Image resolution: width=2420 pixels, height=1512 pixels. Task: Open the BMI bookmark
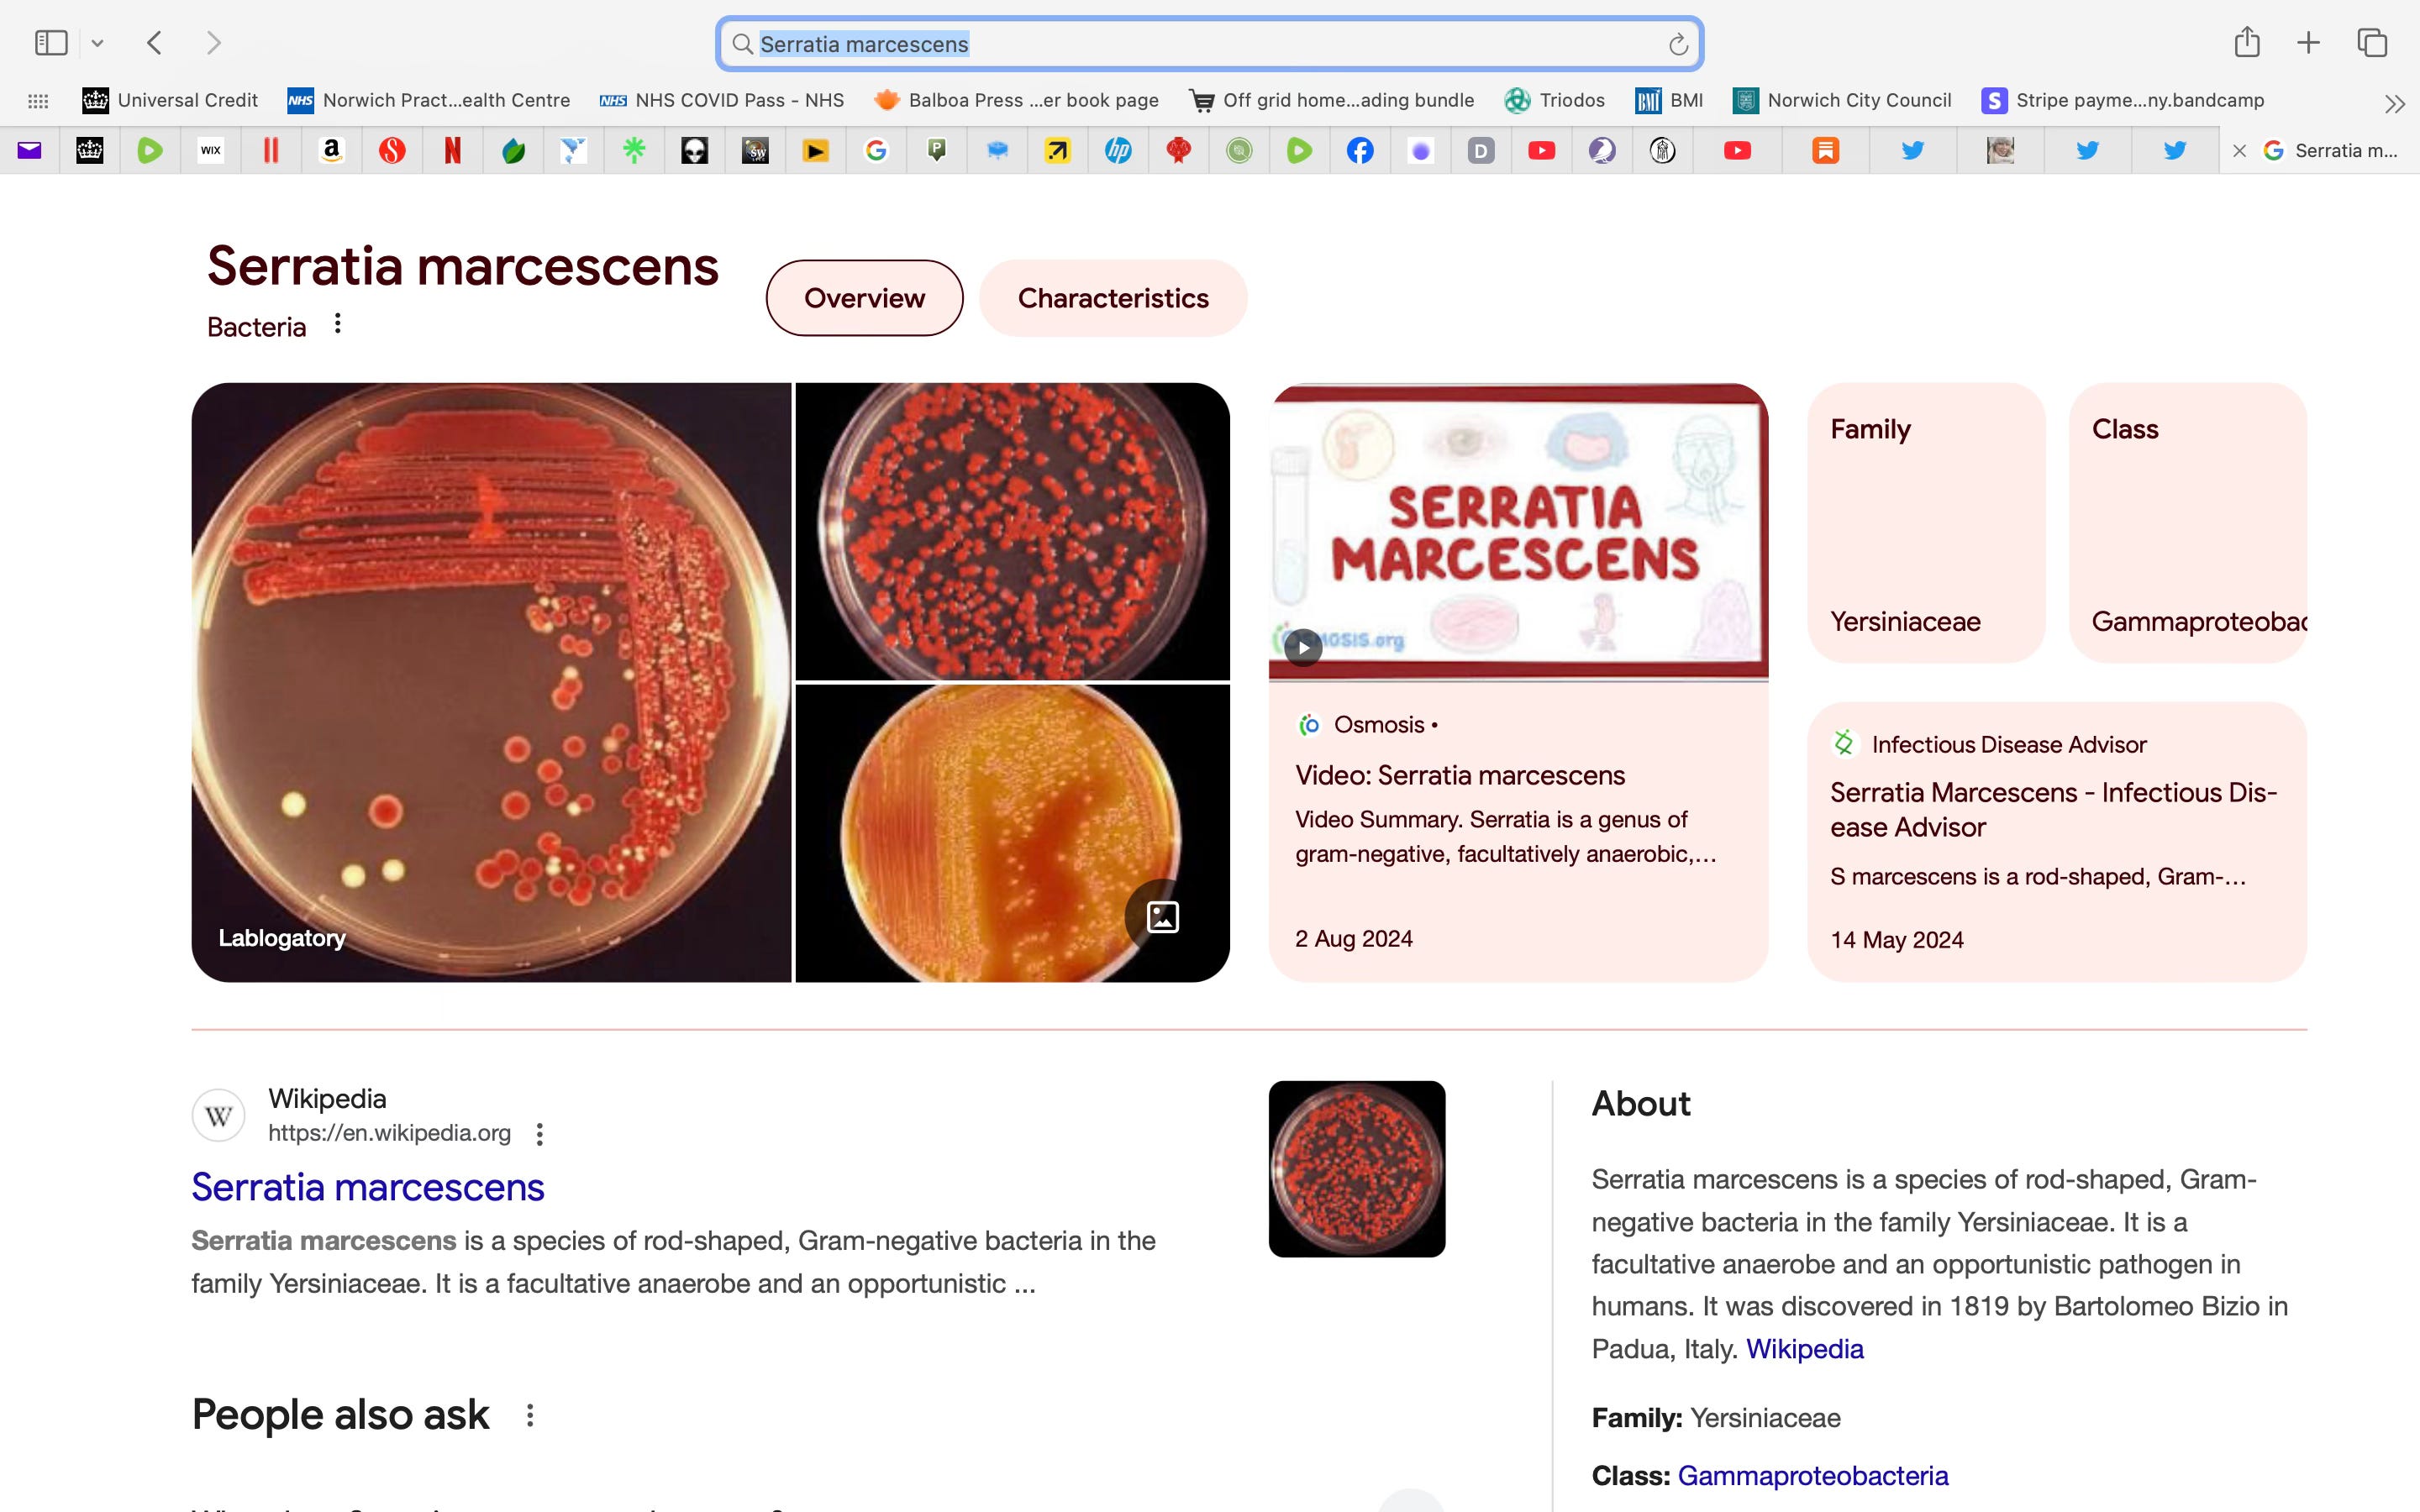[x=1669, y=100]
